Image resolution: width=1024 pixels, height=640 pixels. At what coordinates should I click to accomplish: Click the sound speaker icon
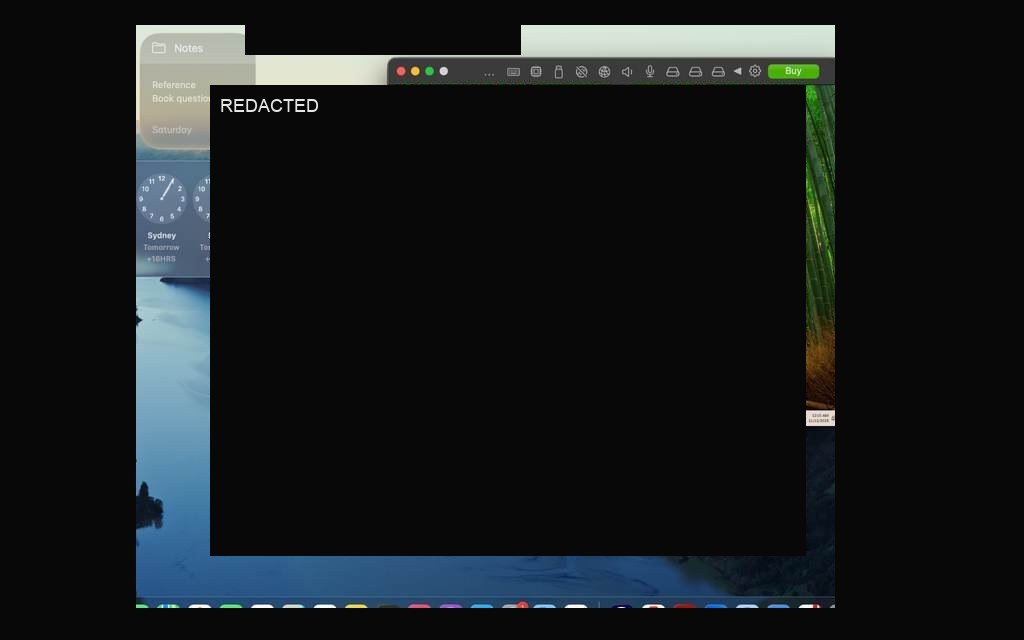click(x=627, y=72)
